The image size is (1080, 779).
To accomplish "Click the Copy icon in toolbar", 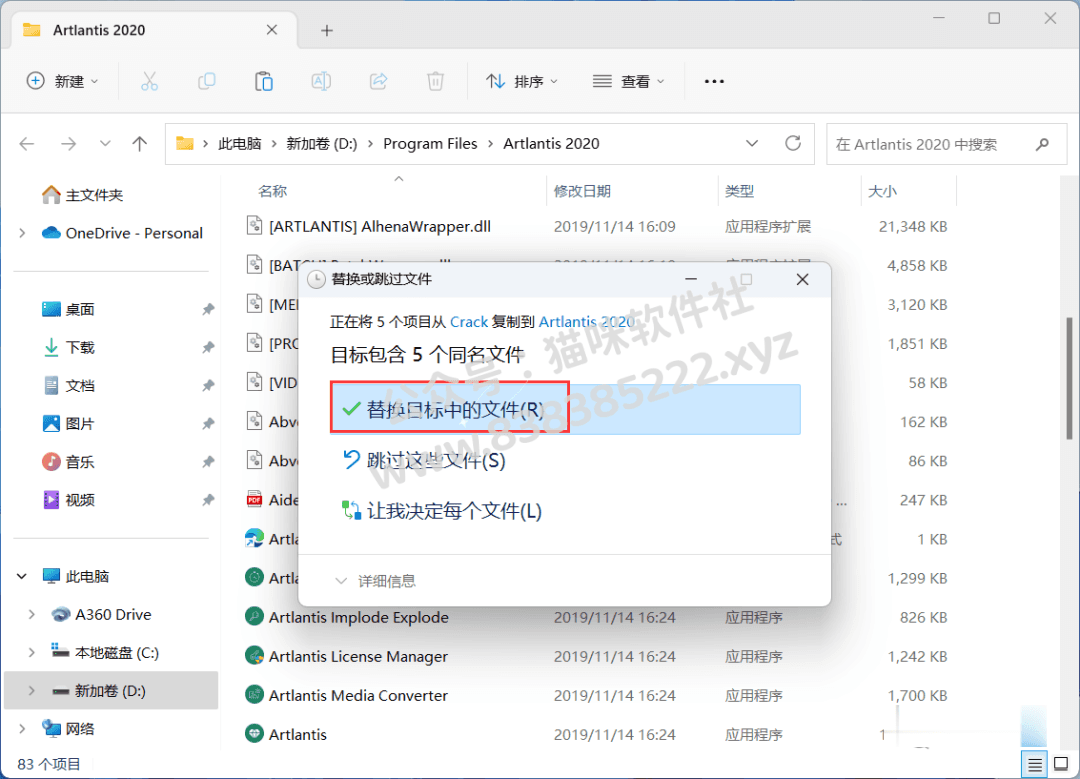I will 207,81.
